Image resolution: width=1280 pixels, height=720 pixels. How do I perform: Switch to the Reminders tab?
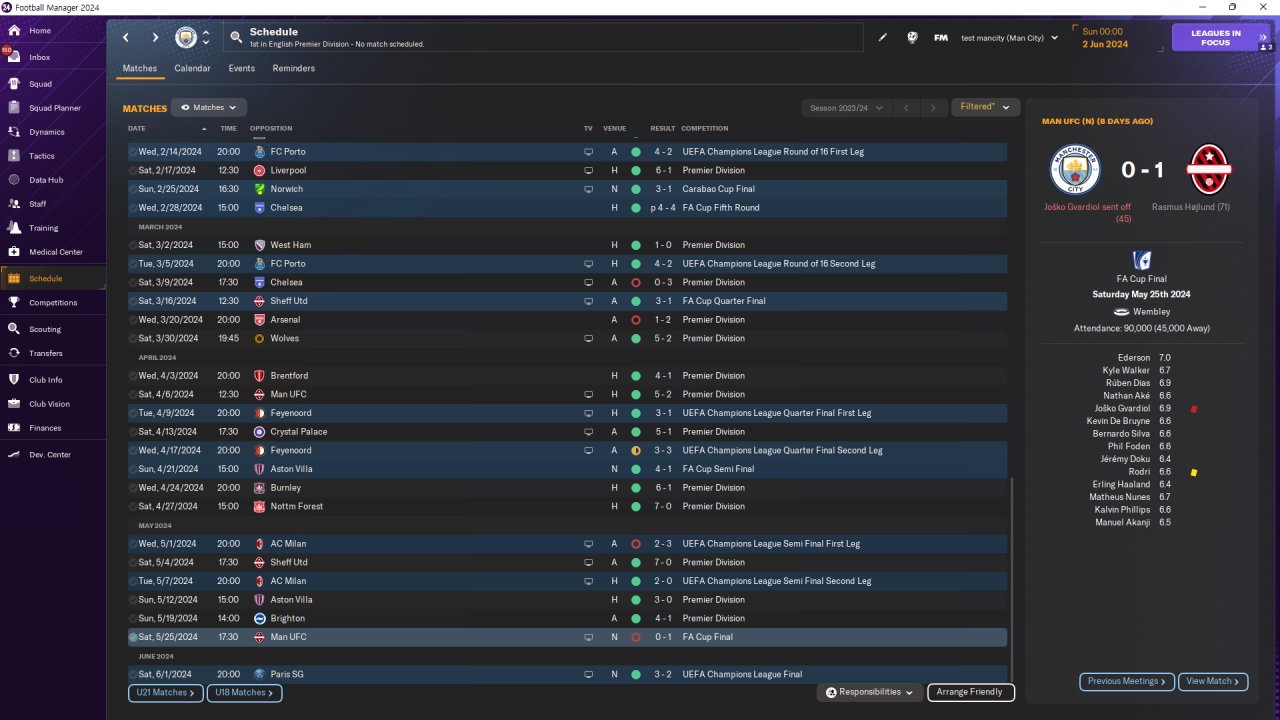coord(294,68)
